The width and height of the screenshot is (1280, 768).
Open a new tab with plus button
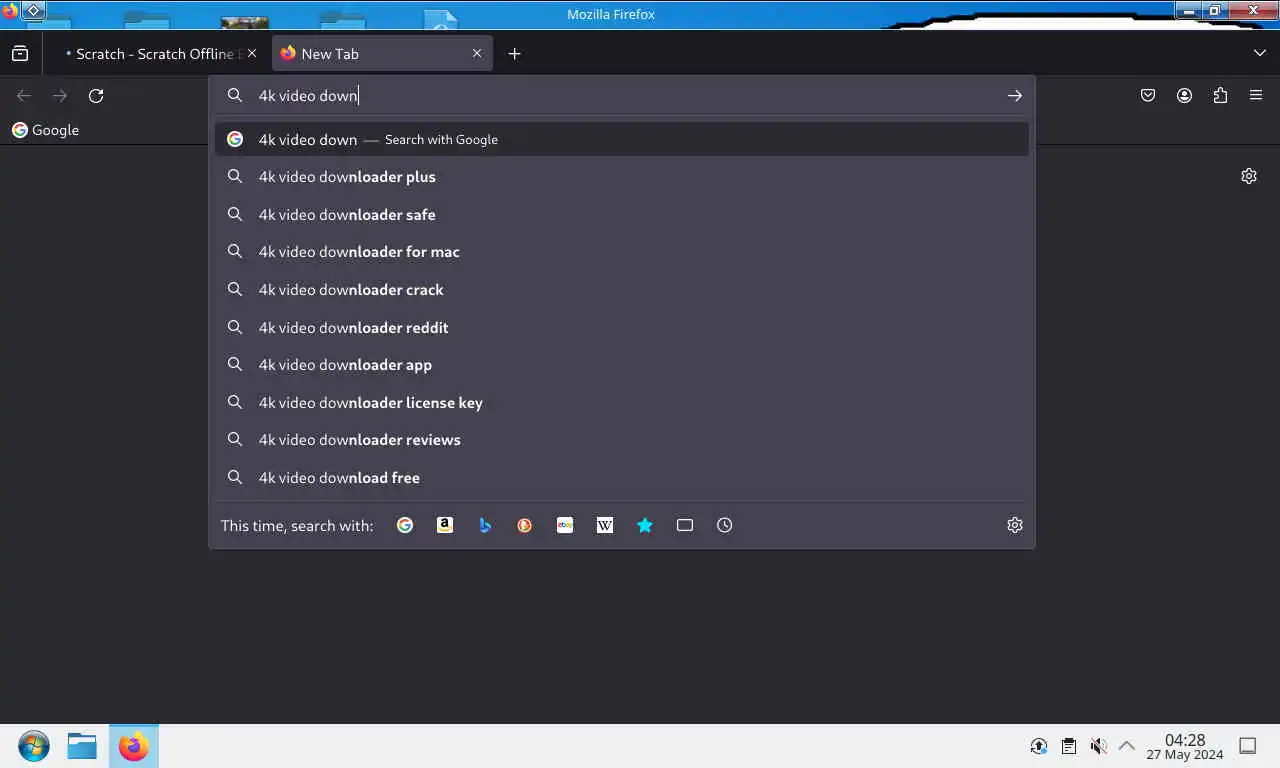514,54
